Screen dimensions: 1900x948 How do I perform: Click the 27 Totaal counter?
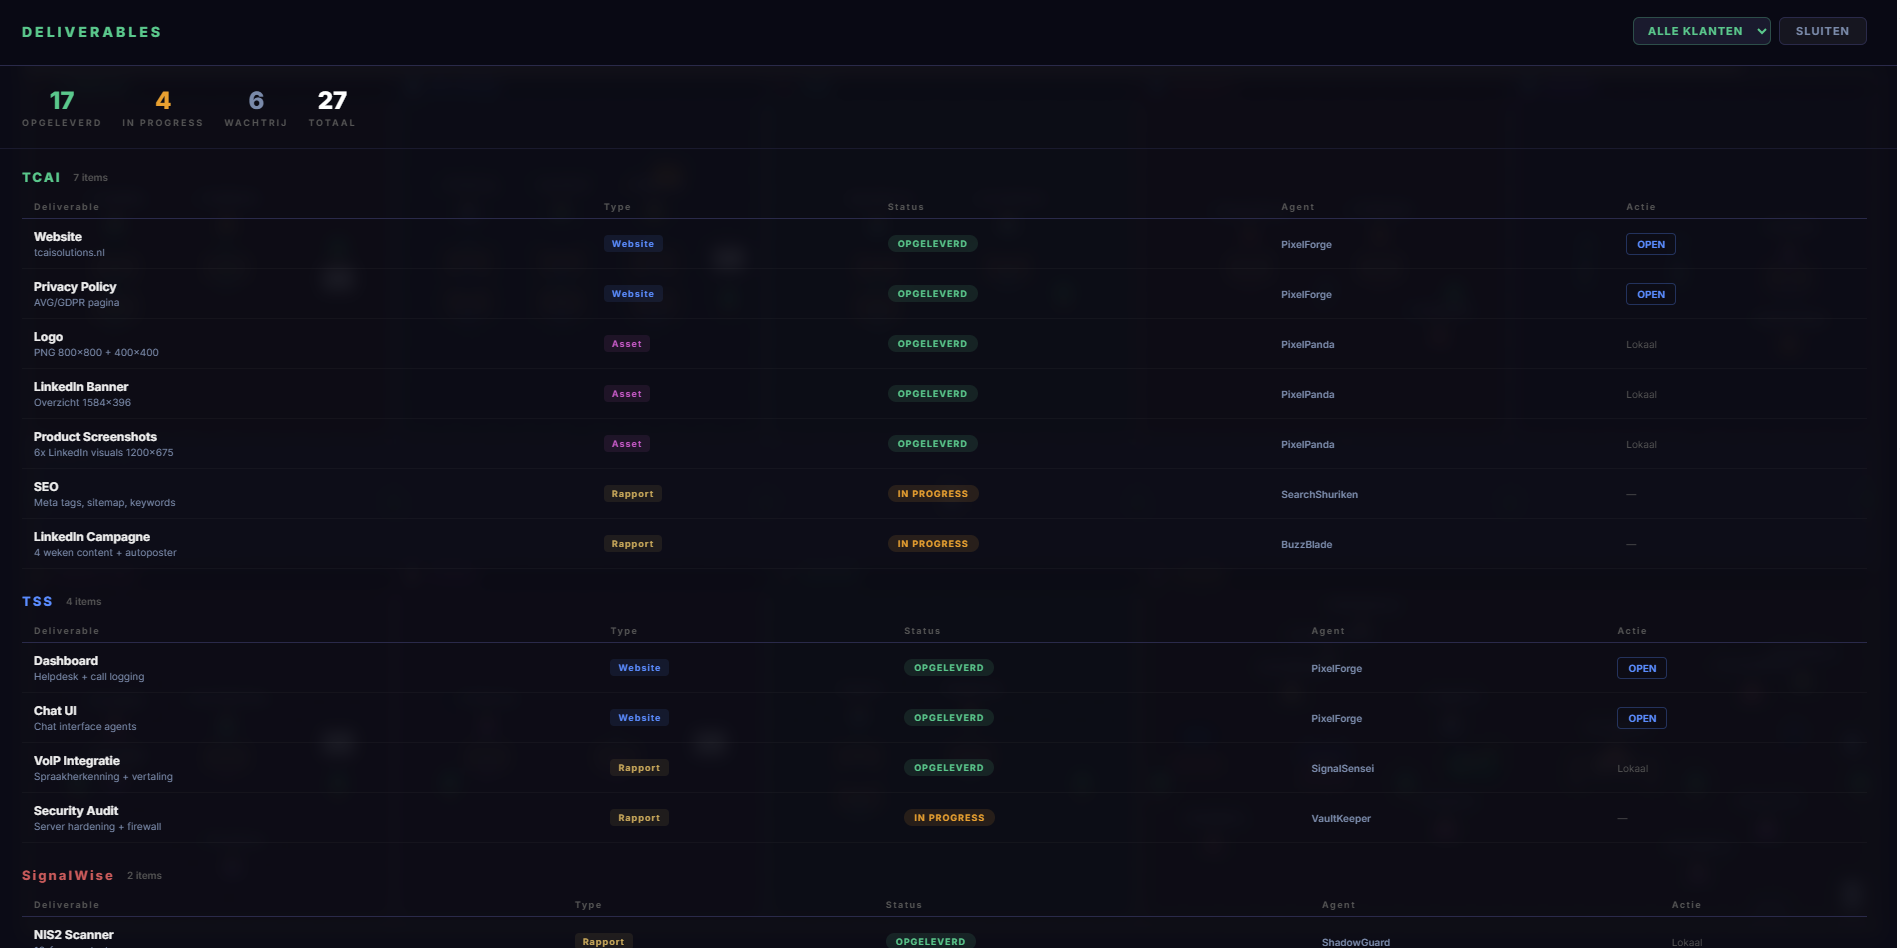click(x=332, y=108)
